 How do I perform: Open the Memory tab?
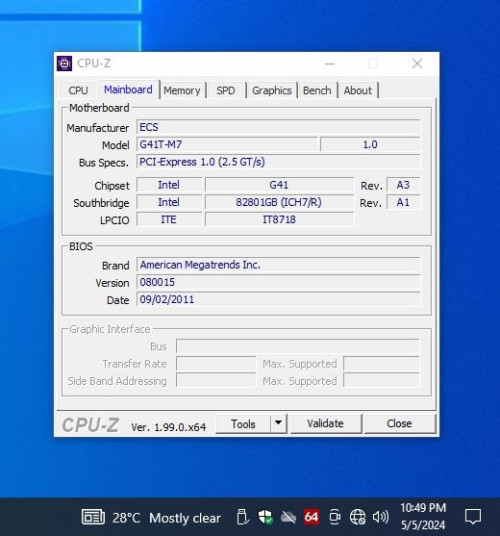[182, 90]
